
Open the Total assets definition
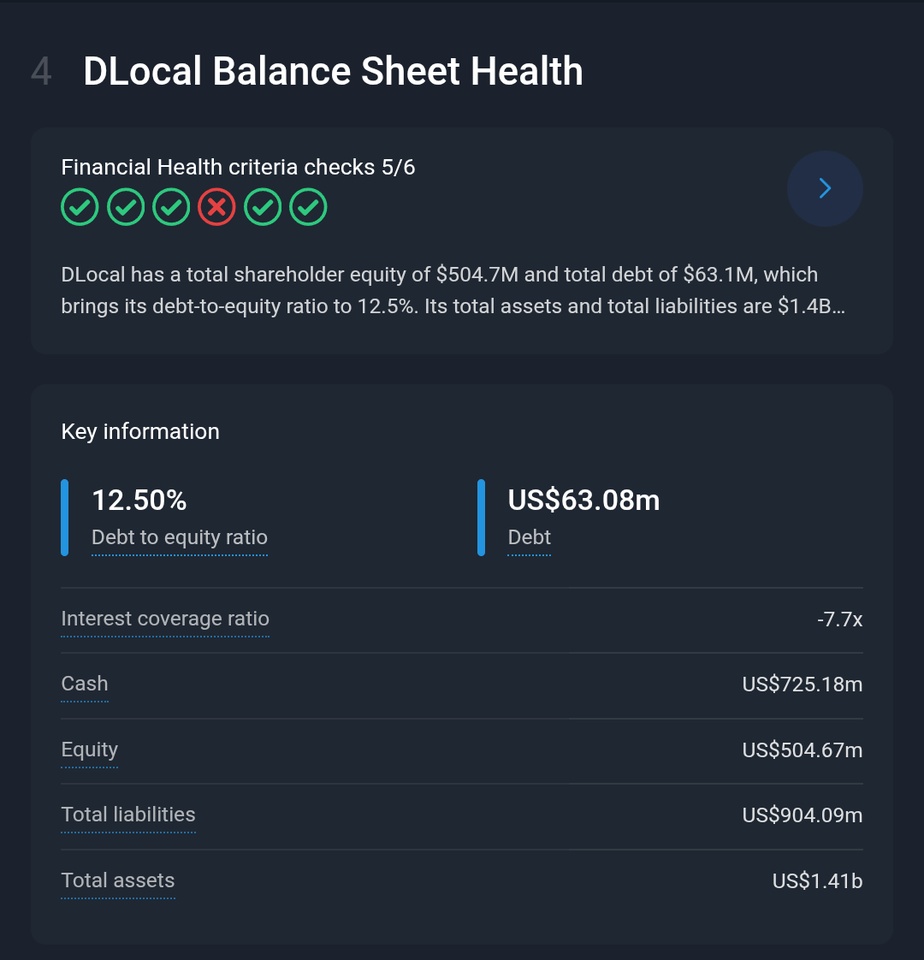click(x=117, y=881)
